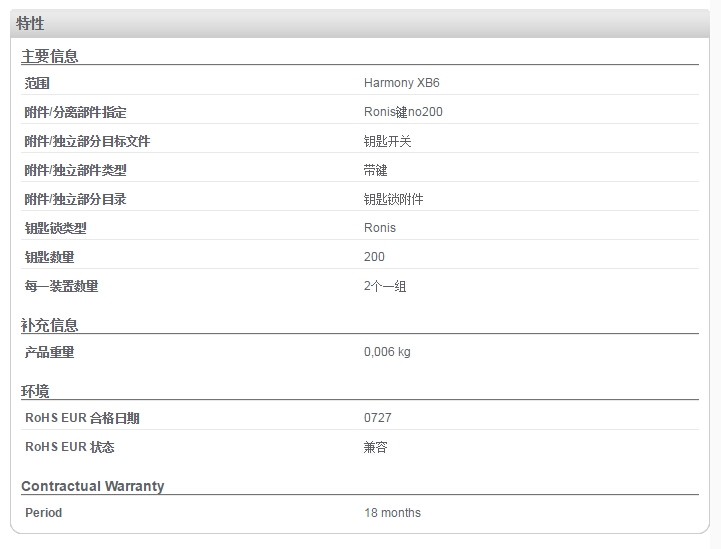The image size is (721, 549).
Task: Click the RoHS EUR 状态 label
Action: [x=70, y=447]
